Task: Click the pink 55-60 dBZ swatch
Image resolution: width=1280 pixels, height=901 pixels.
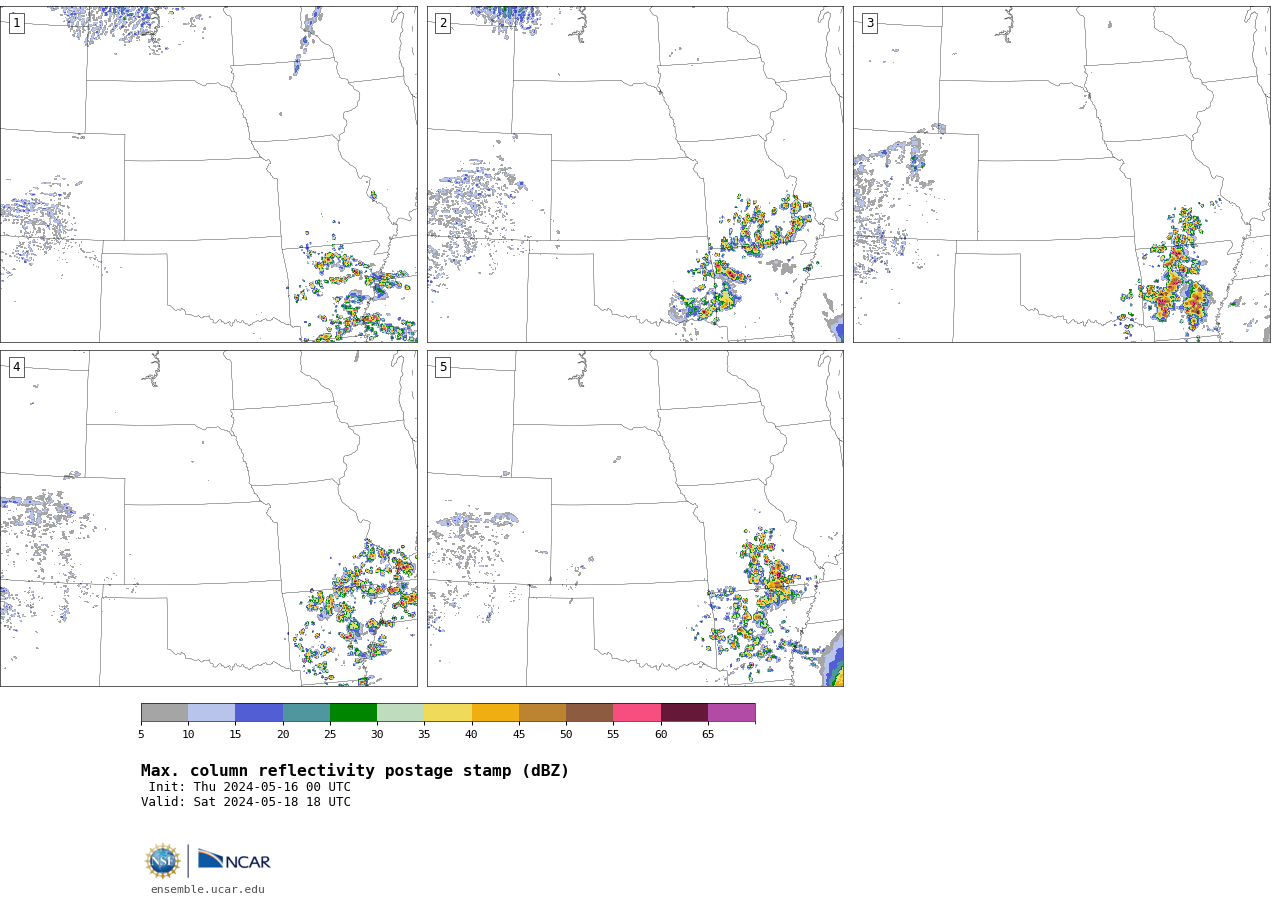Action: 637,713
